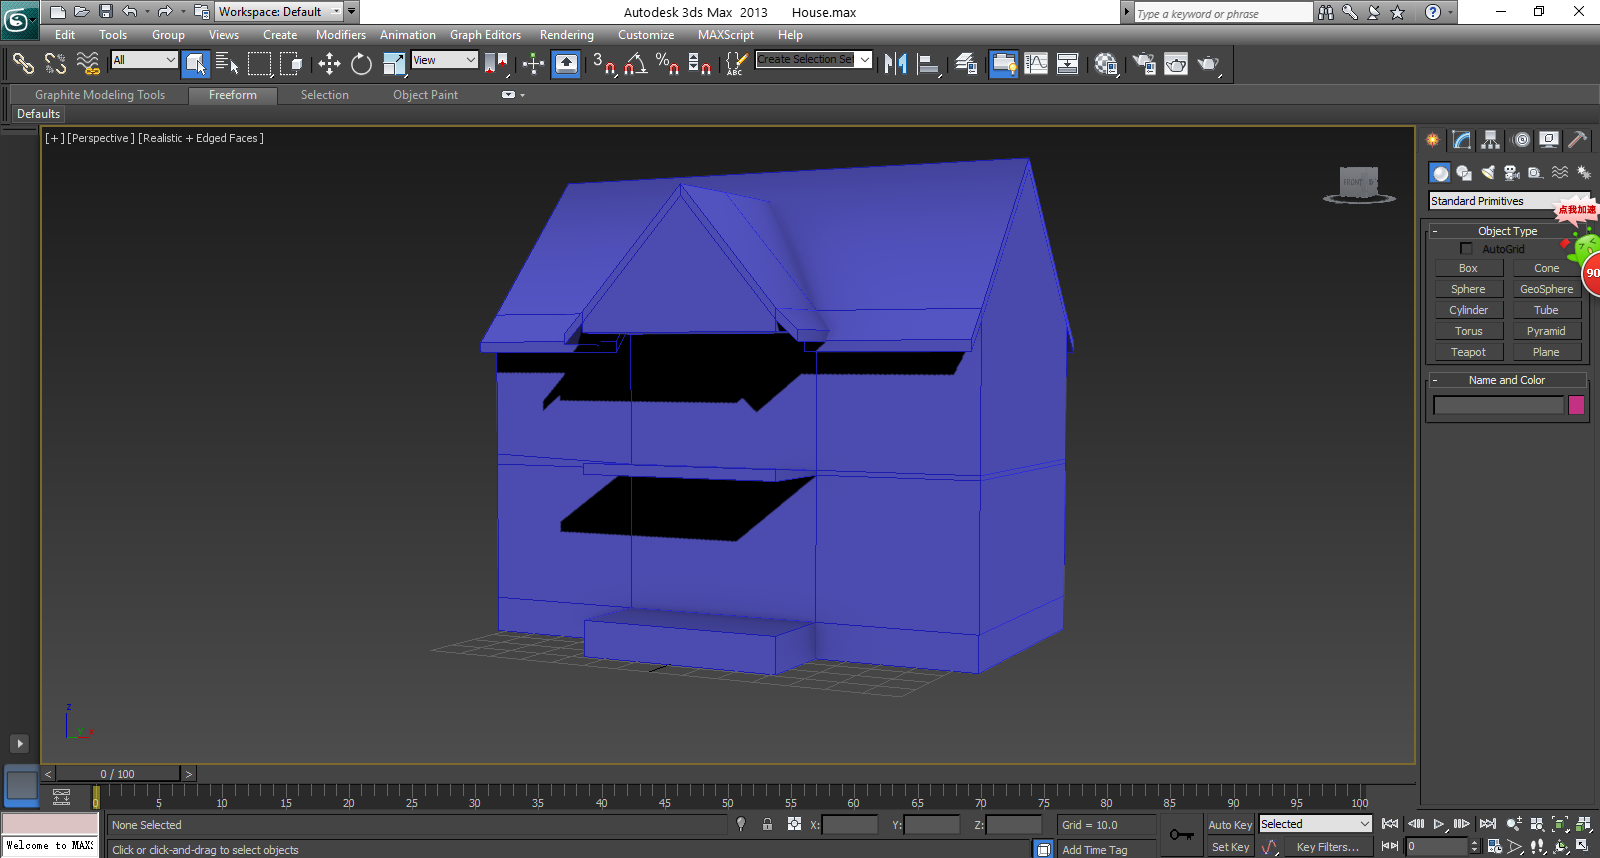Switch the Create panel to Lights category
The height and width of the screenshot is (858, 1600).
(x=1488, y=172)
